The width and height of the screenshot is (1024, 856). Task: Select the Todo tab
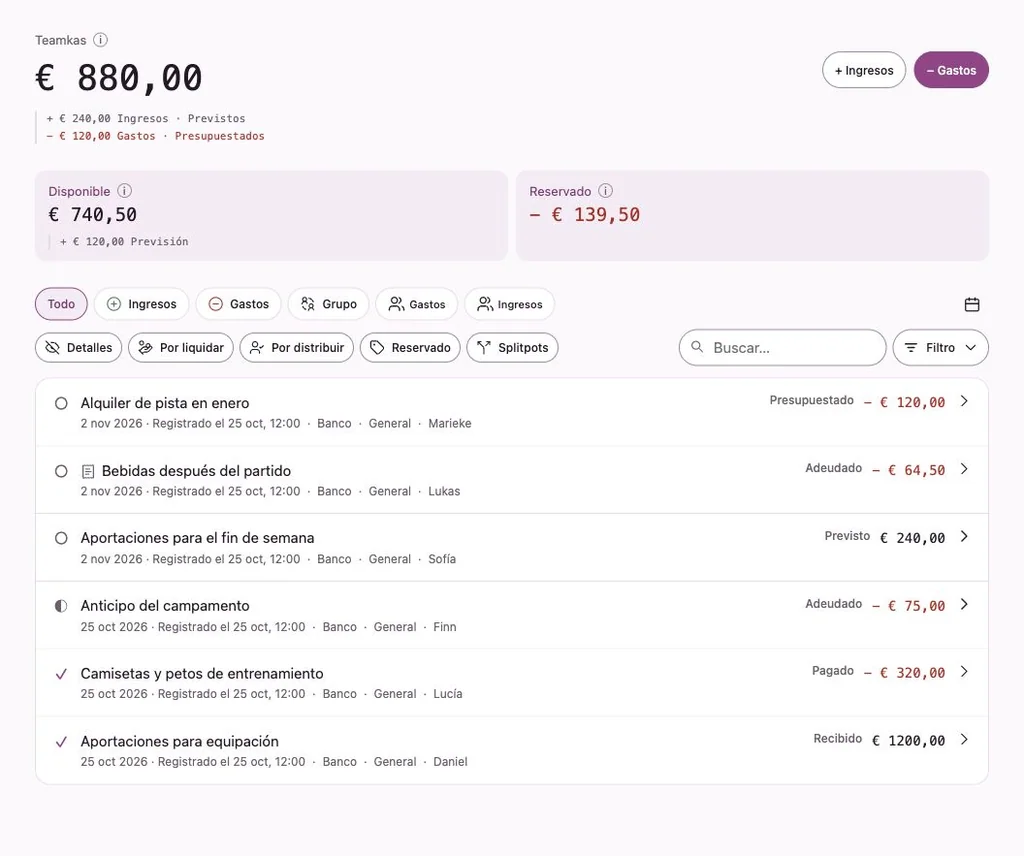tap(61, 304)
